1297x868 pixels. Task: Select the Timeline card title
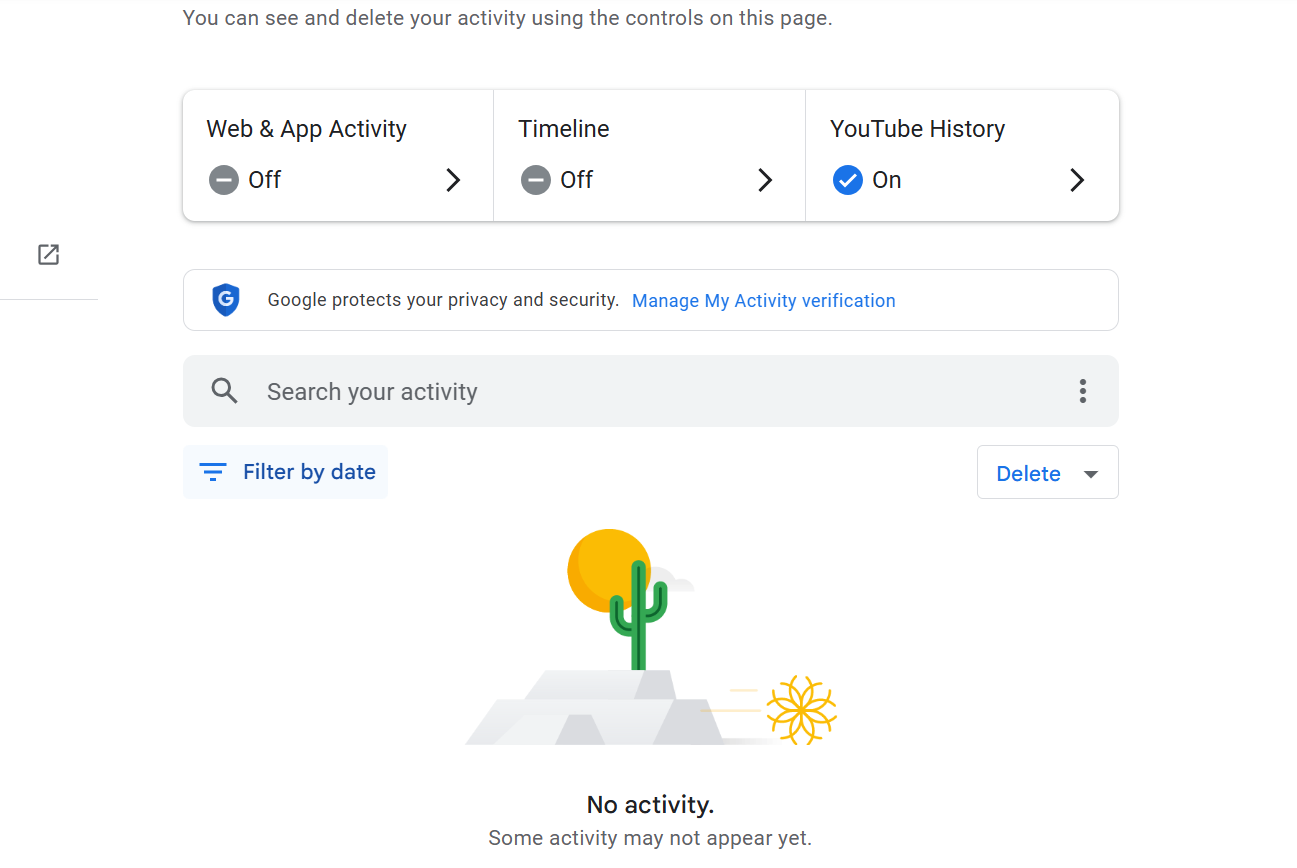point(563,129)
